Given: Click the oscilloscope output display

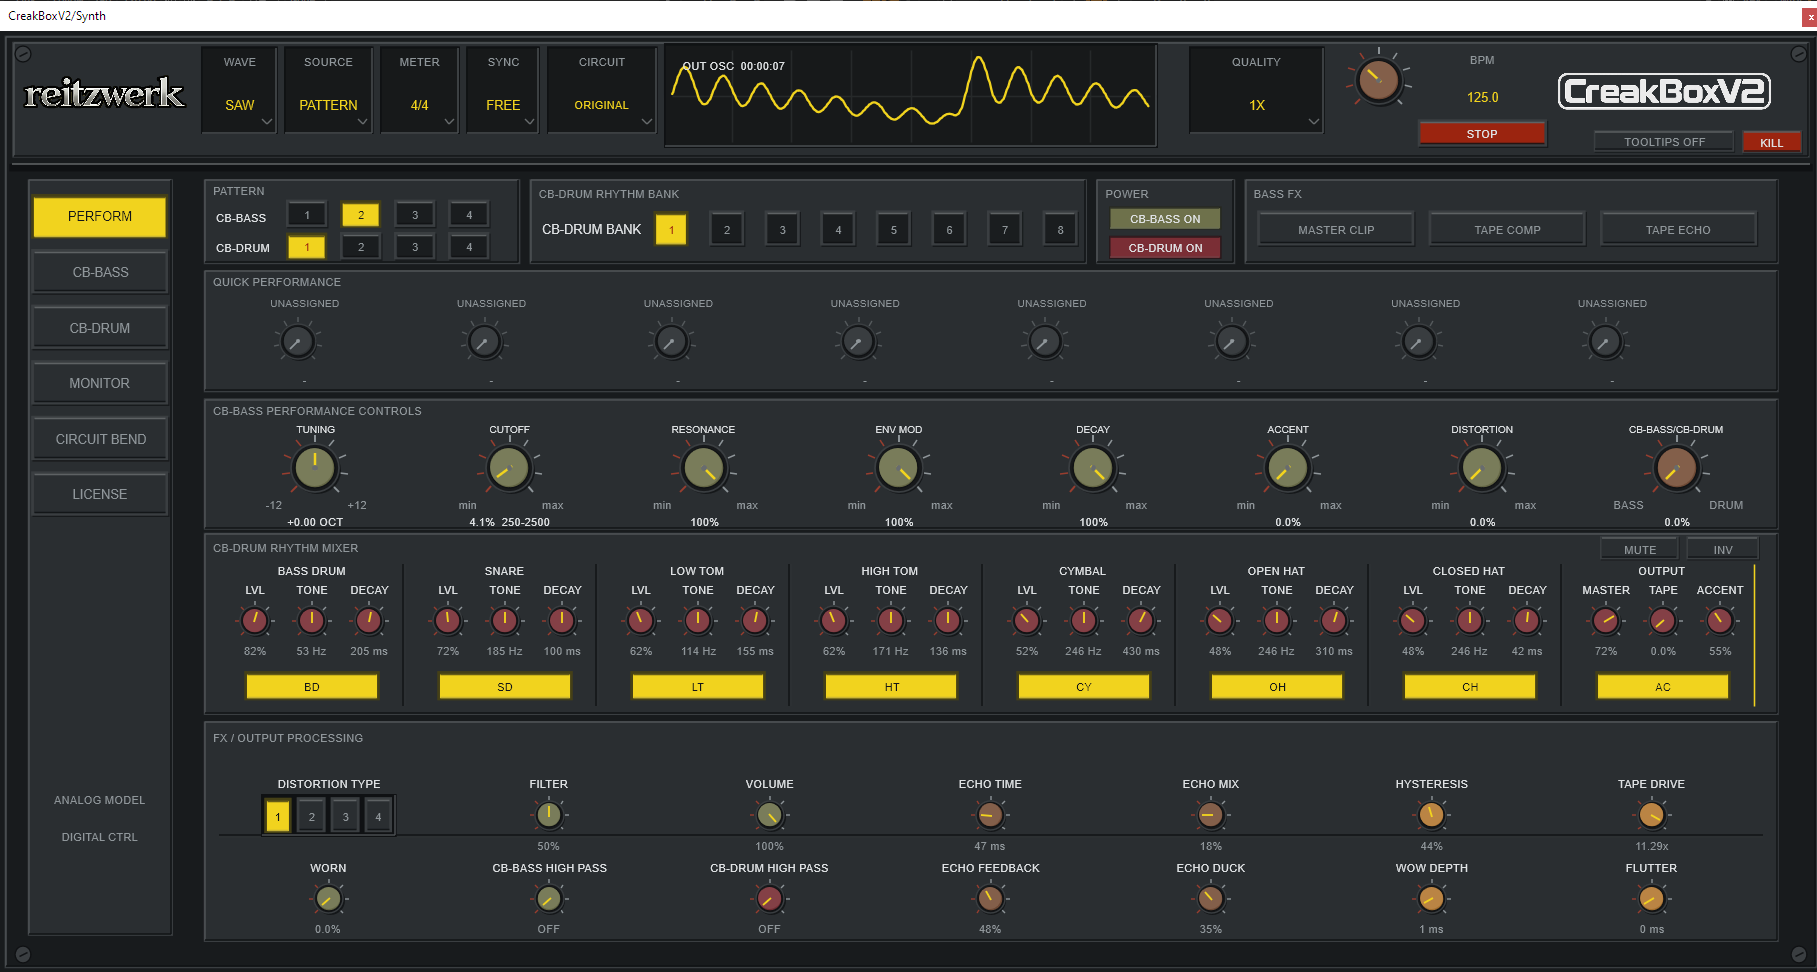Looking at the screenshot, I should click(x=910, y=95).
